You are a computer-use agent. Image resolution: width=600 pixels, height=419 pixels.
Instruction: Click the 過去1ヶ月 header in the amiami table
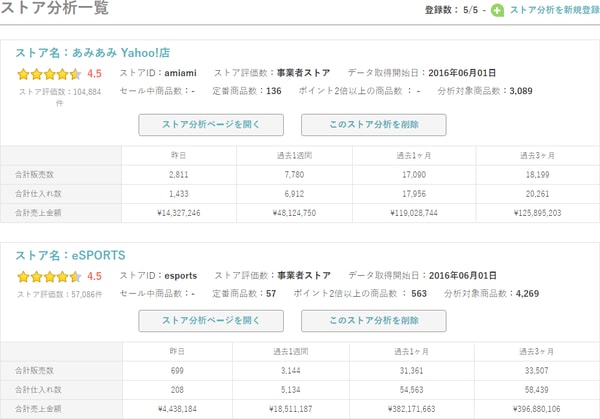click(414, 155)
